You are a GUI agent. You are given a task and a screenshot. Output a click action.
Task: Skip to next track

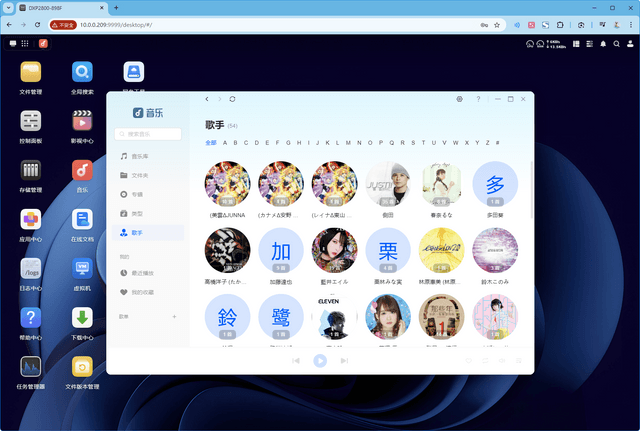[344, 361]
